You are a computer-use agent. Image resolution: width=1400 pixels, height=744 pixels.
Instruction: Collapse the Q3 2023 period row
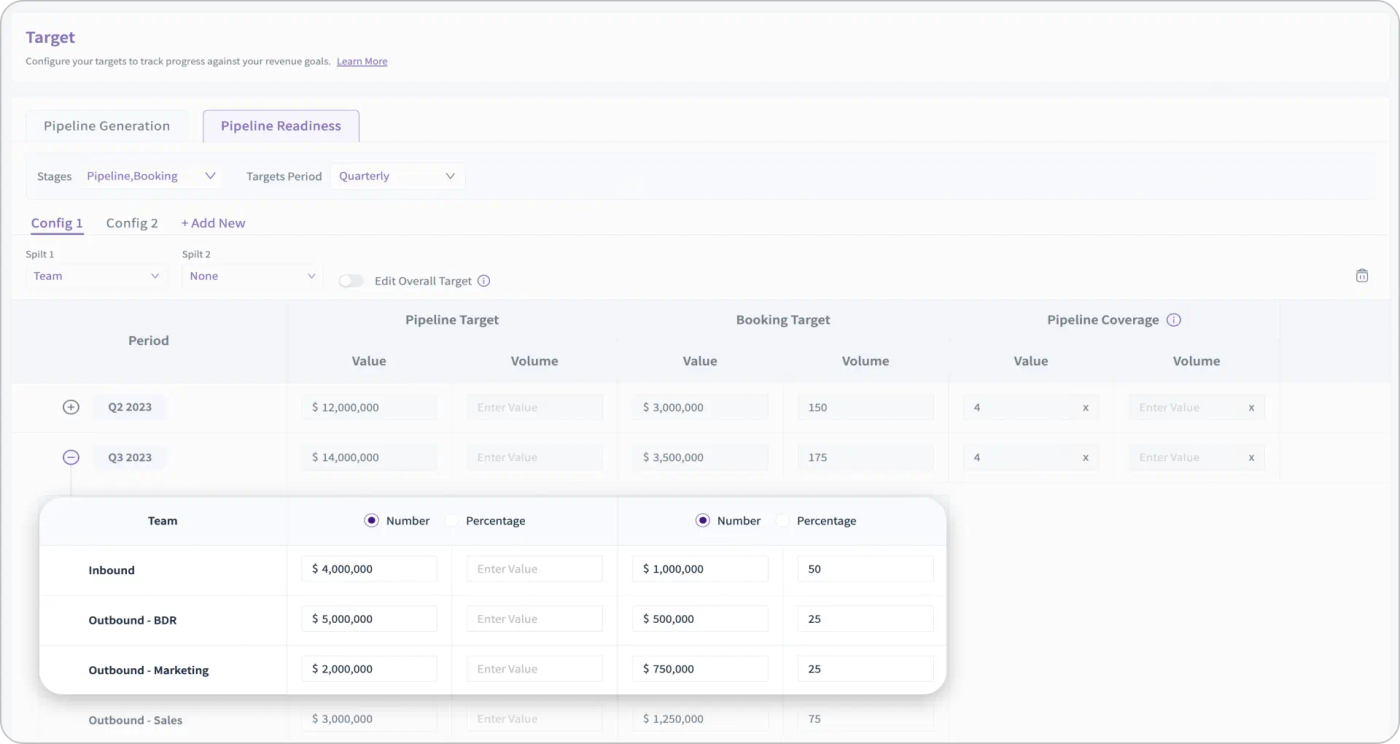(x=71, y=457)
